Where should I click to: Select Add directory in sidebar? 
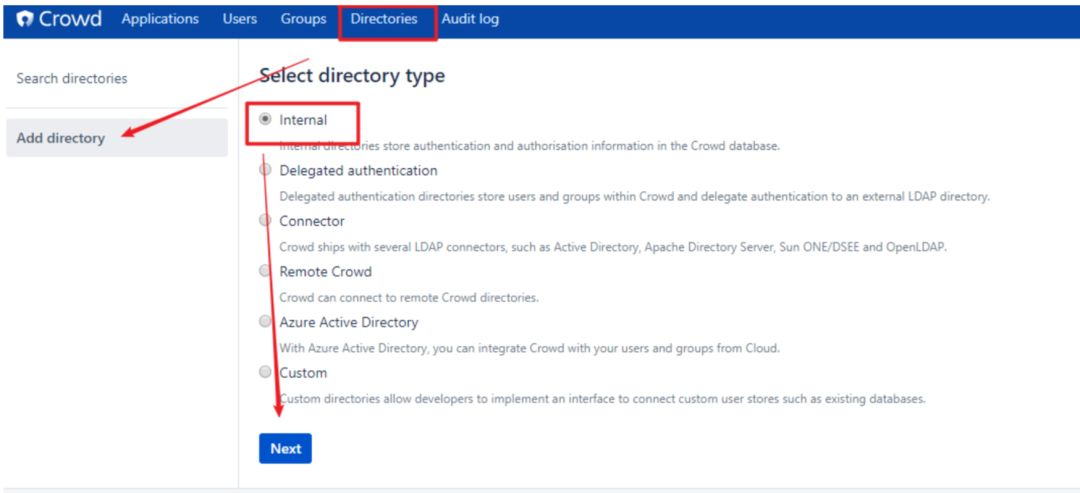point(117,138)
